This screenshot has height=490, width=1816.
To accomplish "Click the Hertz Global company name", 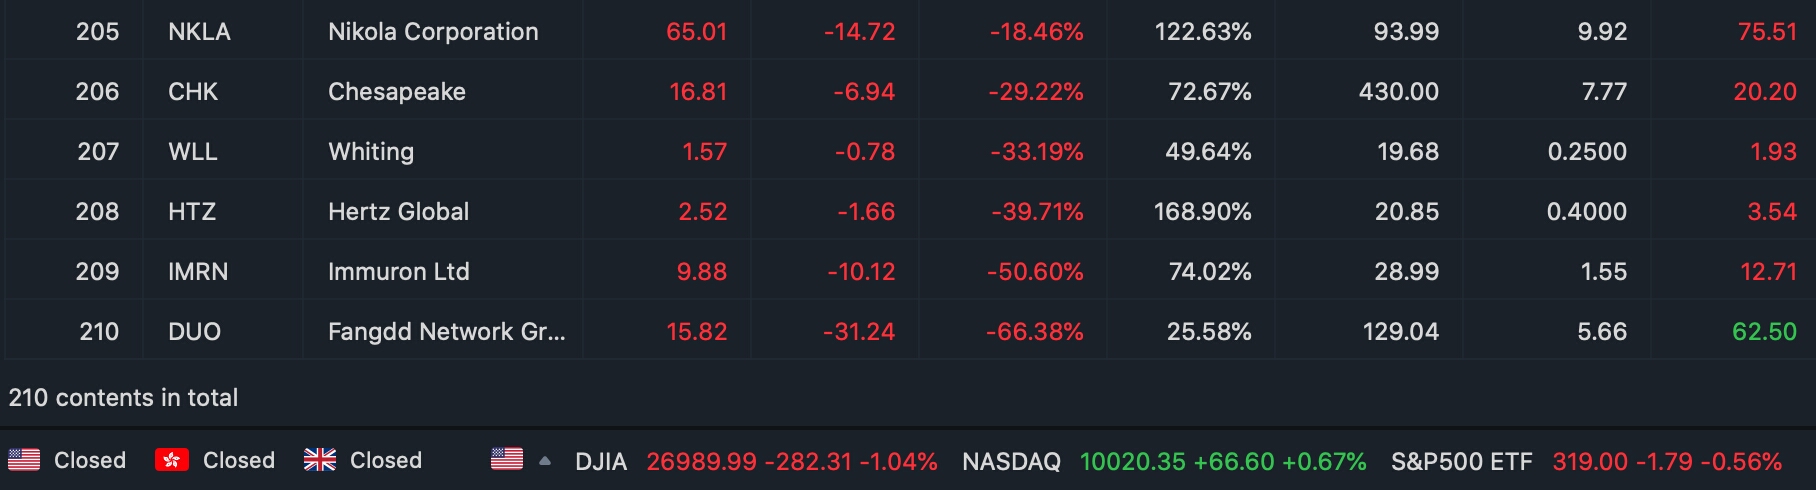I will click(x=398, y=212).
